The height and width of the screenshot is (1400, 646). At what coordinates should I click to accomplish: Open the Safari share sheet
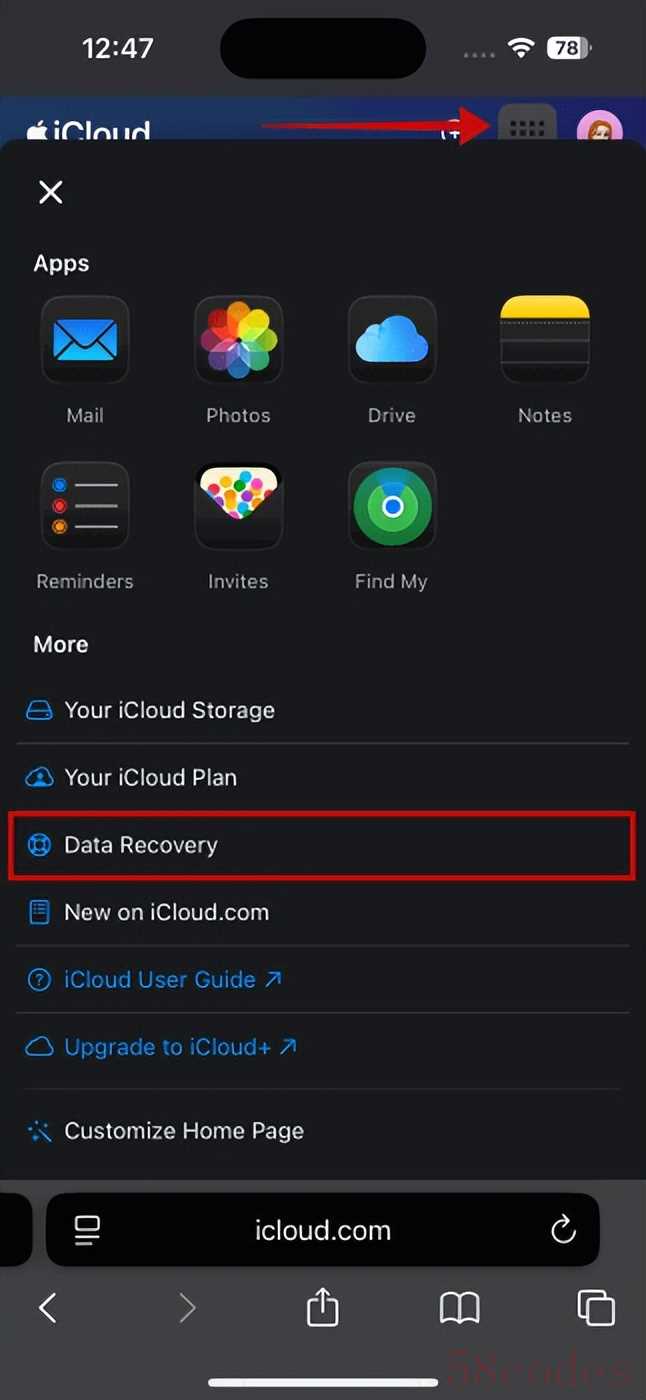tap(322, 1308)
